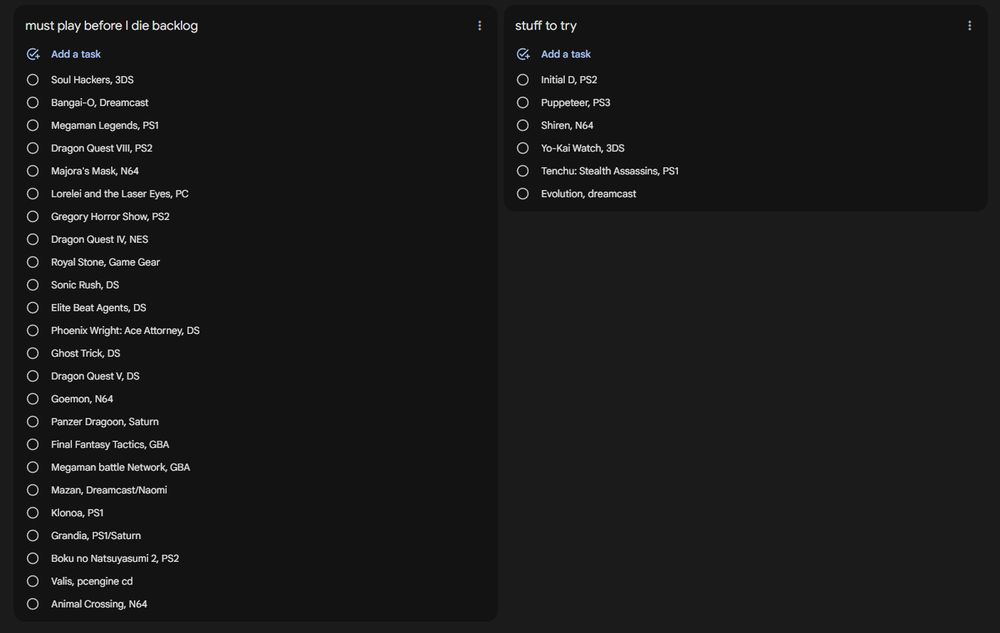Viewport: 1000px width, 633px height.
Task: Check off 'Panzer Dragoon, Saturn'
Action: pyautogui.click(x=33, y=421)
